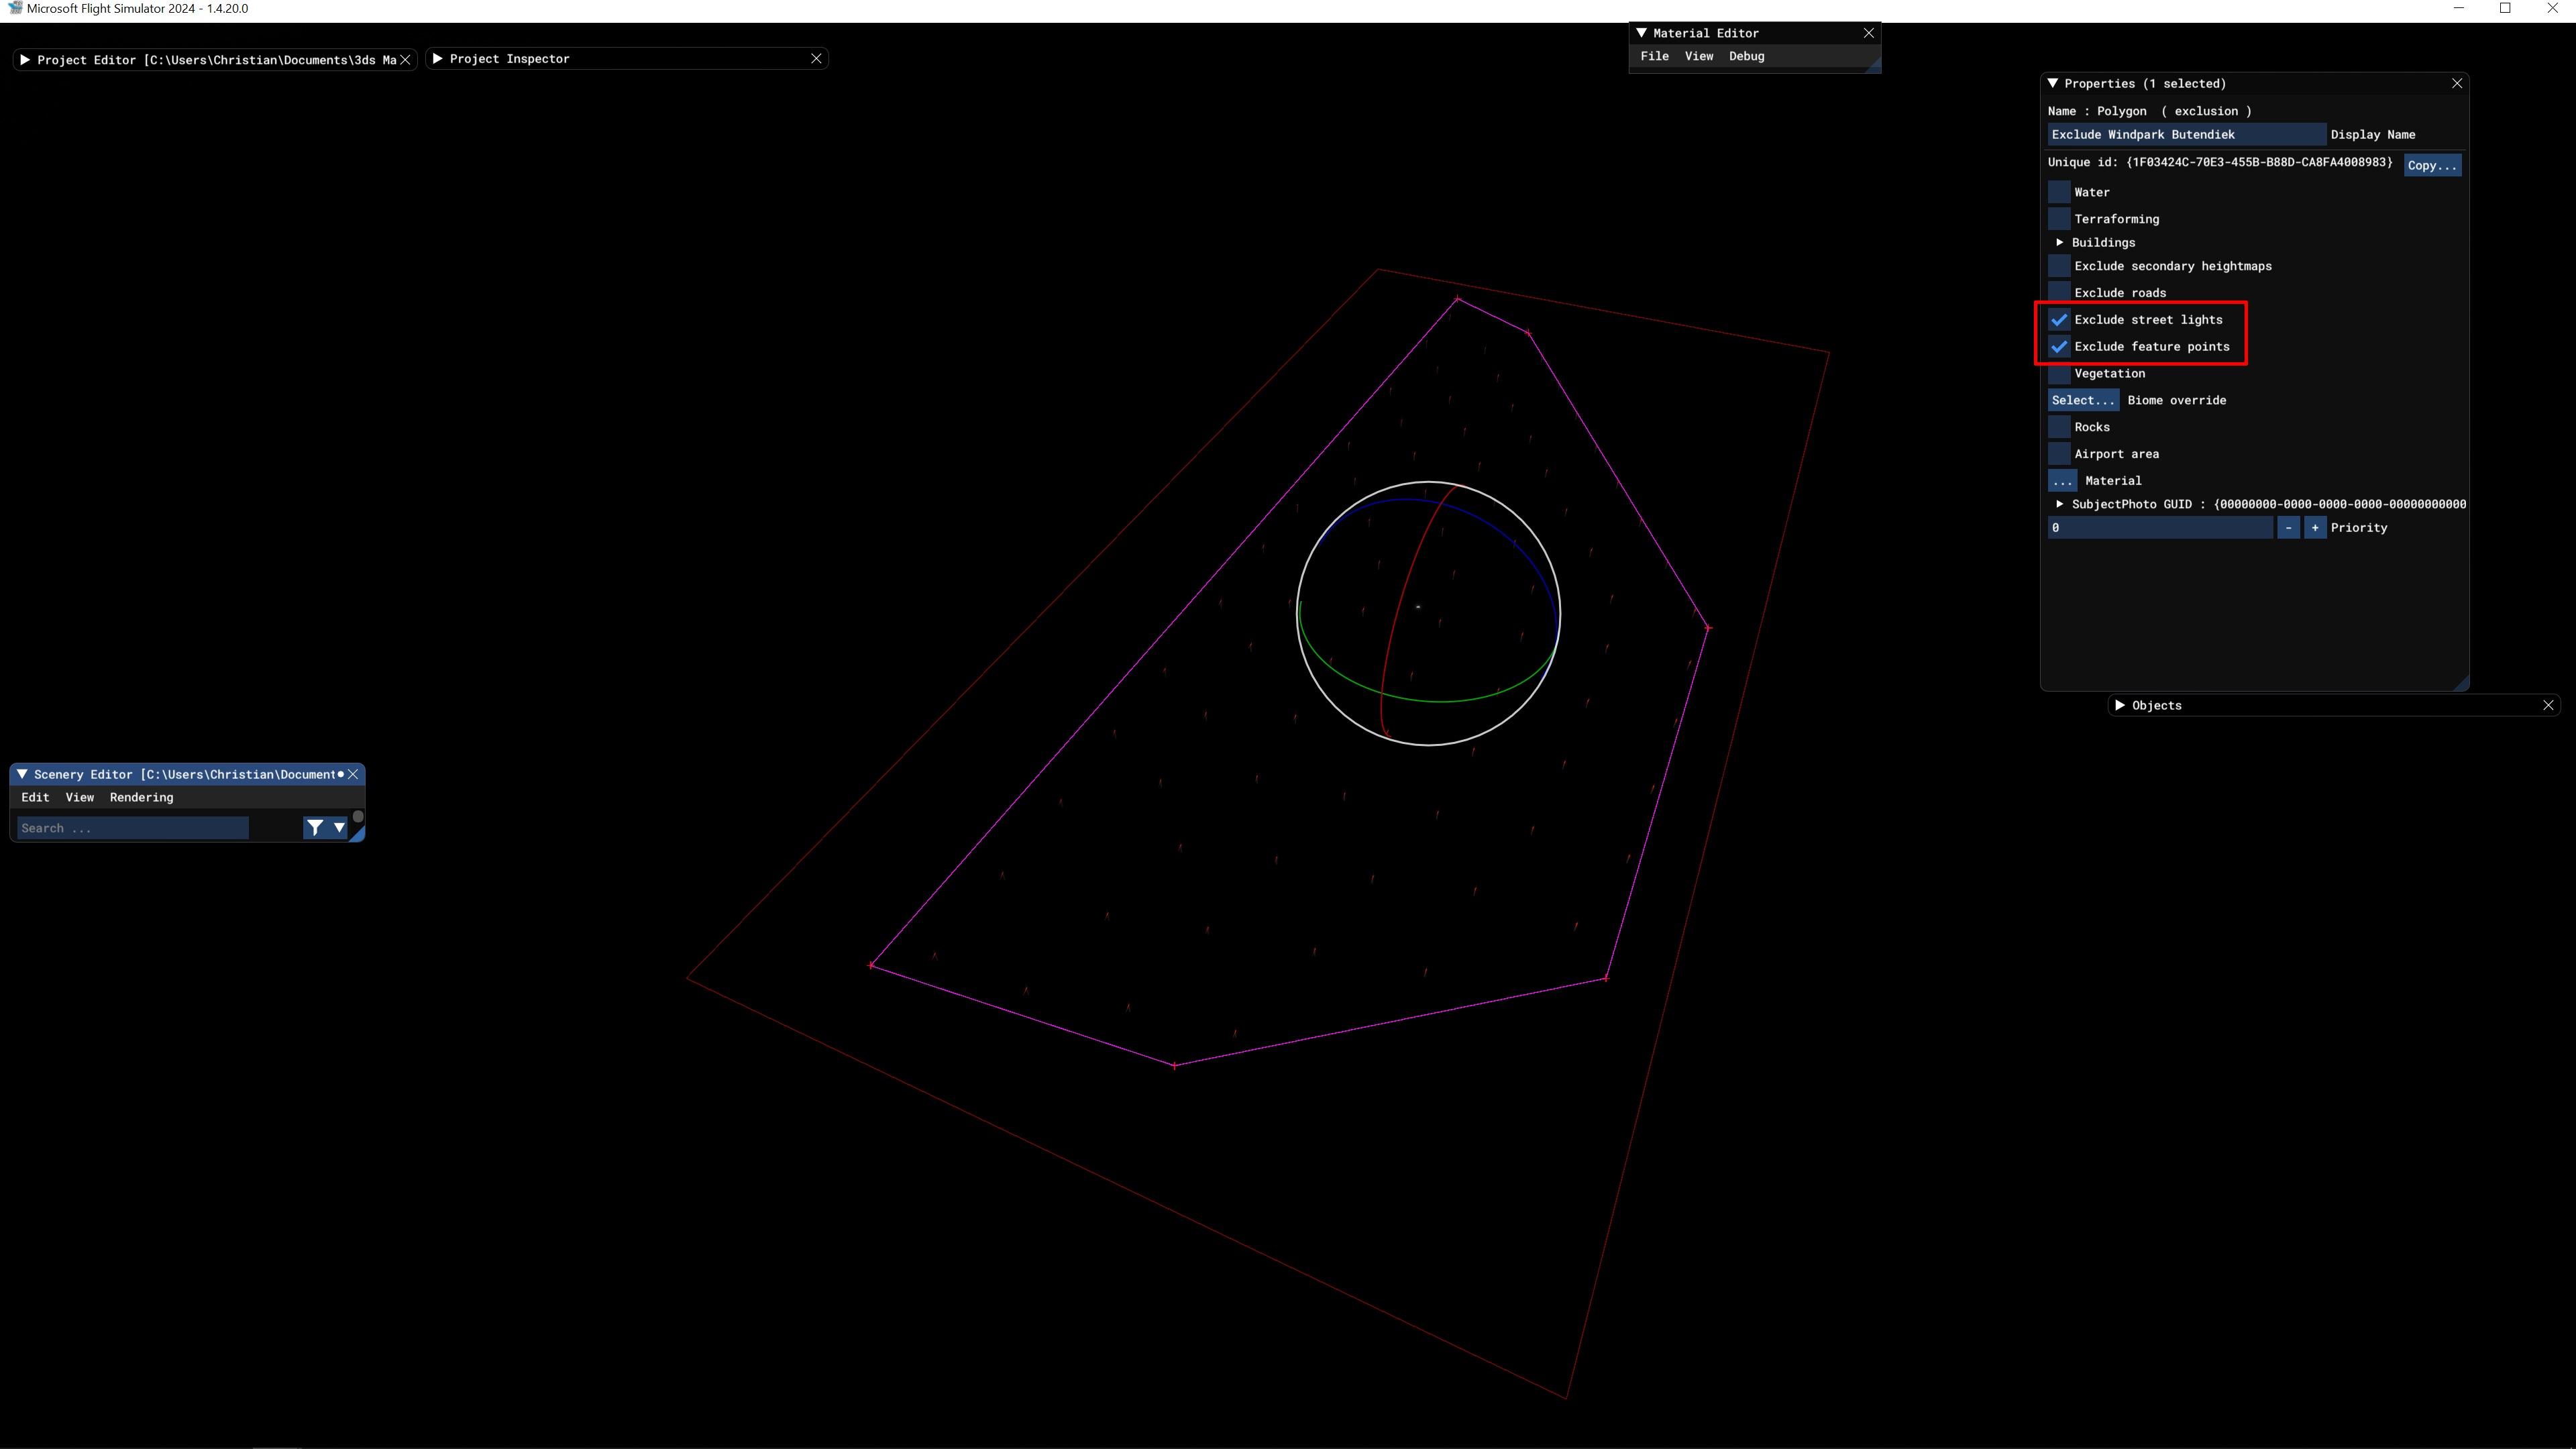This screenshot has height=1449, width=2576.
Task: Close the Project Inspector panel
Action: 816,59
